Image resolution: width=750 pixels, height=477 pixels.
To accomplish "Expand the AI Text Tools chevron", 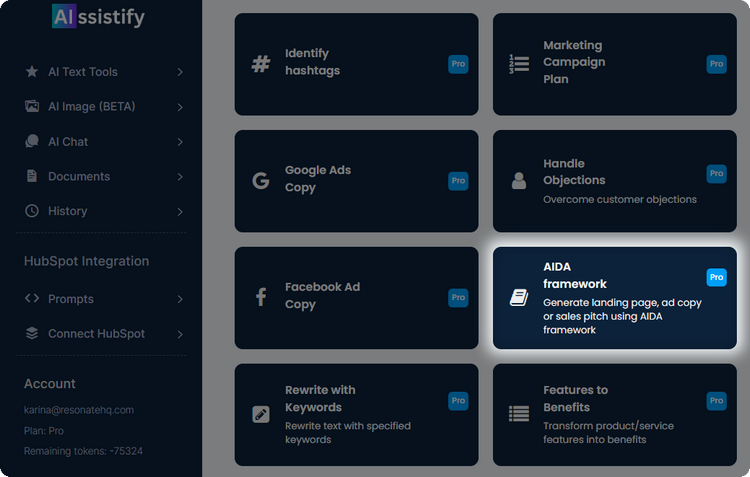I will click(x=180, y=72).
